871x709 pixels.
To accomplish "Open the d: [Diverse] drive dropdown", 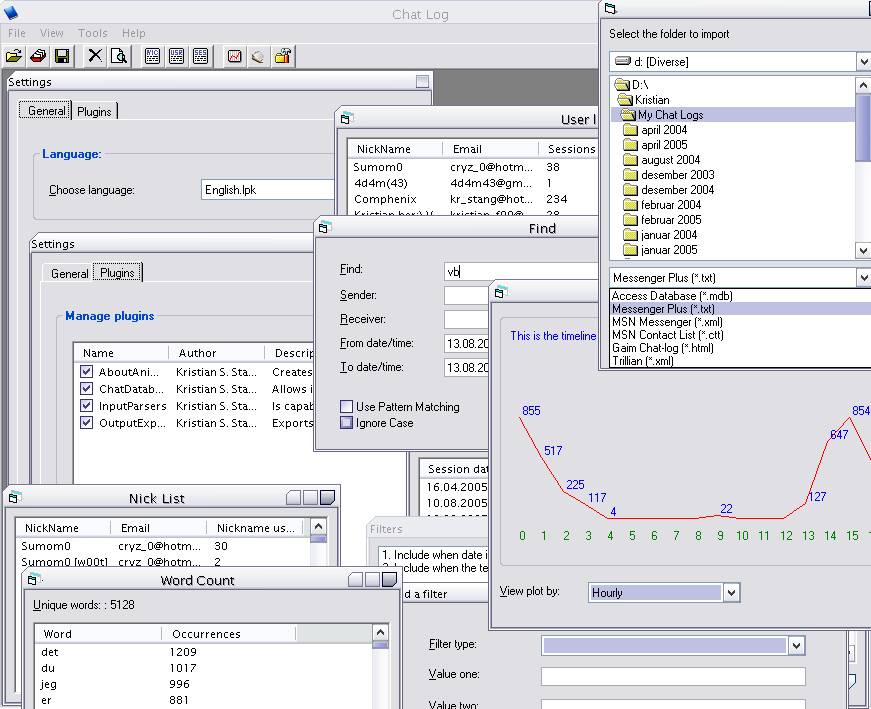I will pos(862,62).
